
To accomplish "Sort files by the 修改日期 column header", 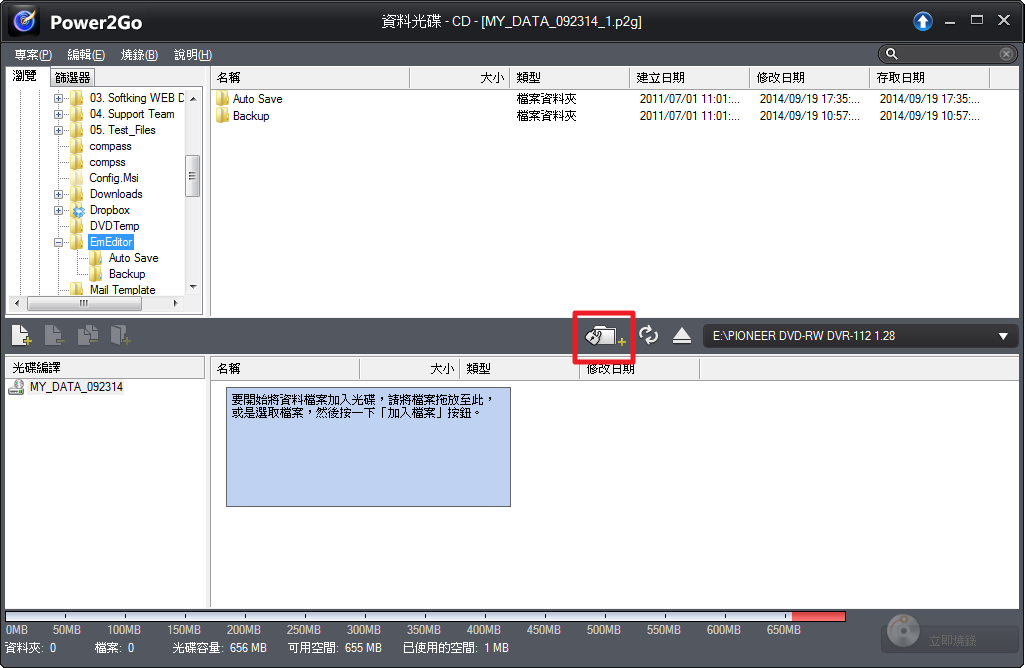I will point(780,77).
